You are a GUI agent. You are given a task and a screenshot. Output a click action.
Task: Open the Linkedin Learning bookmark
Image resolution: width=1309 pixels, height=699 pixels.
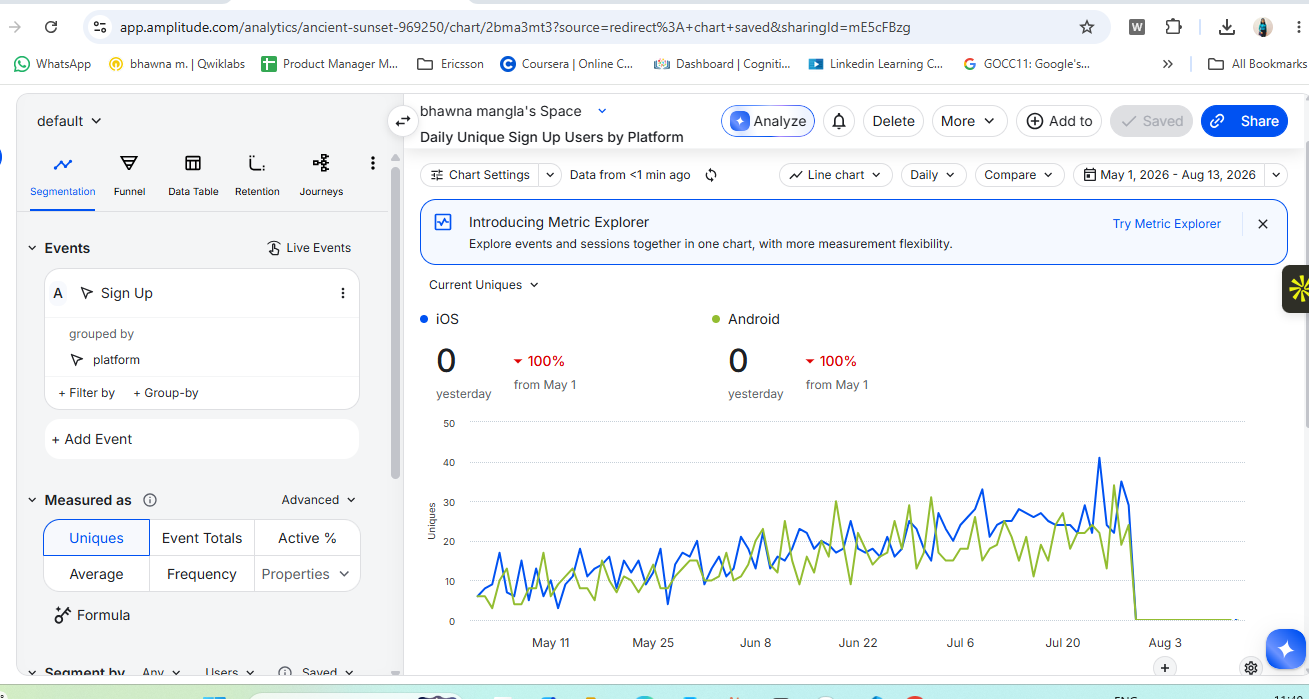(x=875, y=64)
